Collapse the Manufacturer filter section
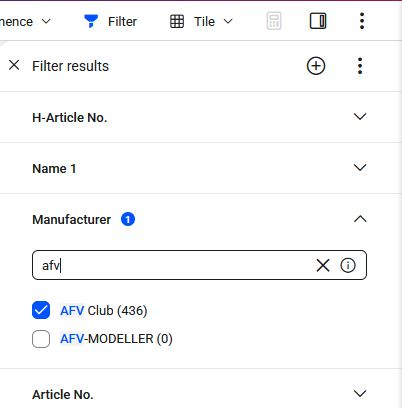Screen dimensions: 402x408 coord(360,219)
